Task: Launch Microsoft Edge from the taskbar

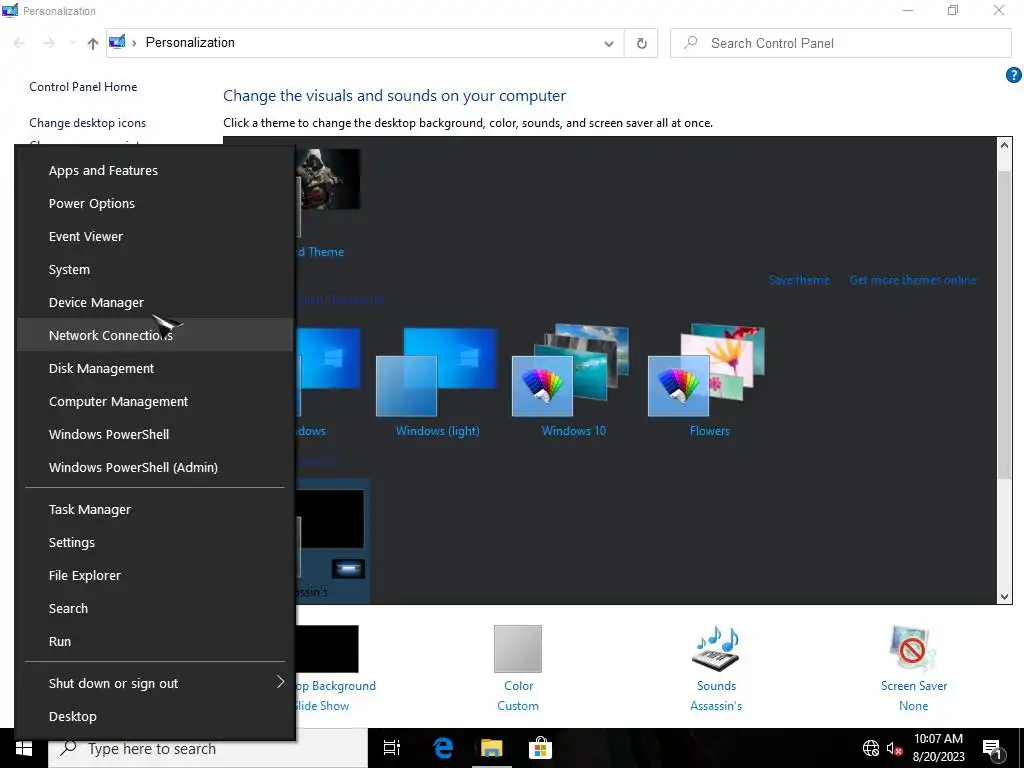Action: [443, 748]
